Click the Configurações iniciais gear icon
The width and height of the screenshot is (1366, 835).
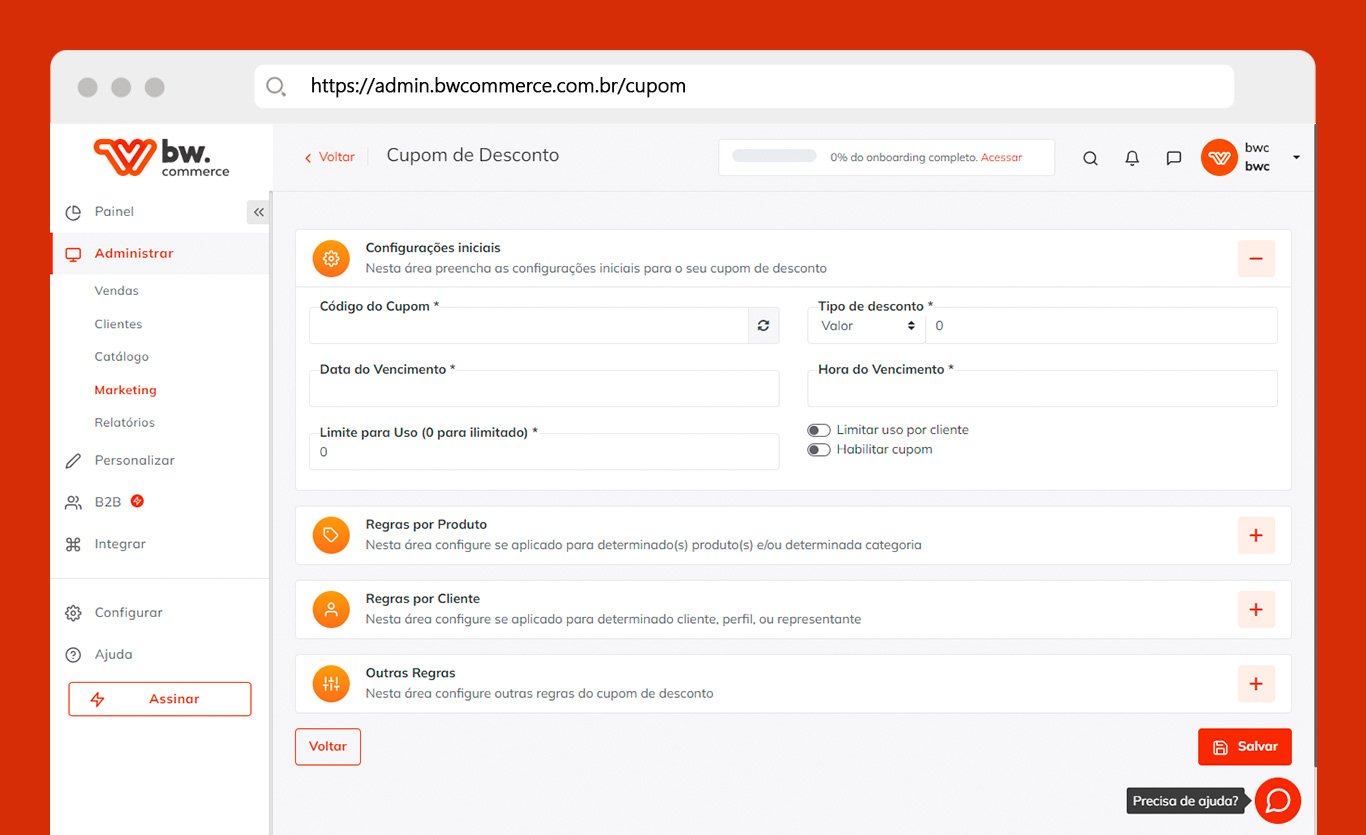[x=331, y=258]
